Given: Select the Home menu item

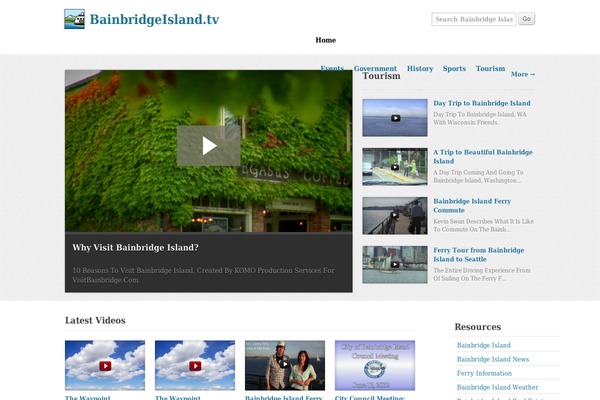Looking at the screenshot, I should 326,40.
